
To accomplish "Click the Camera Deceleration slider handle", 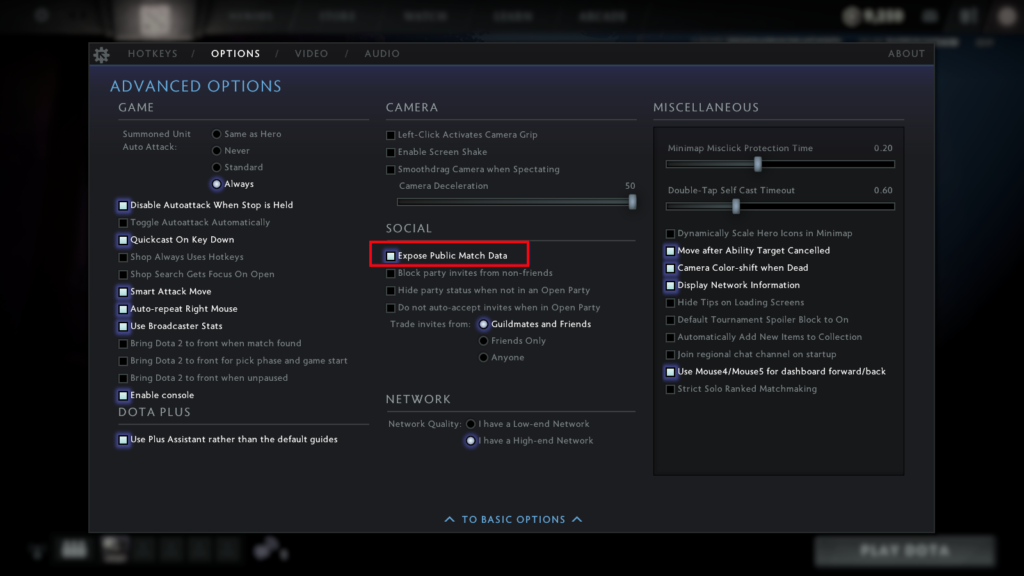I will click(631, 201).
